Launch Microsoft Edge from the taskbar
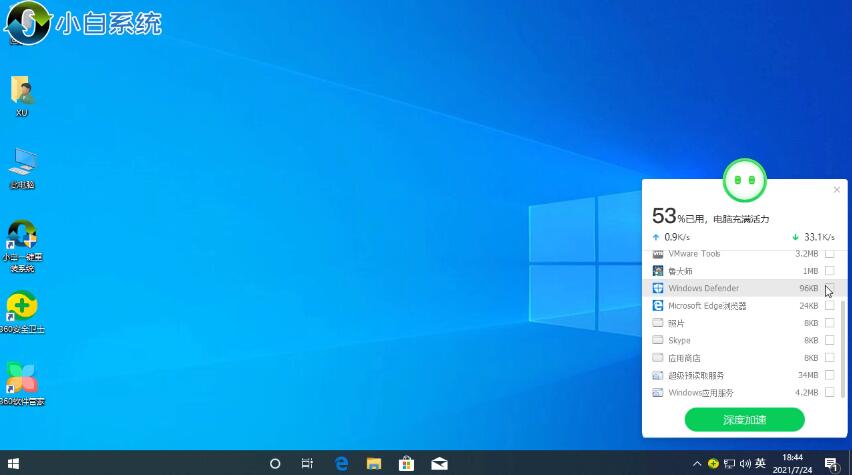Viewport: 852px width, 475px height. [341, 464]
